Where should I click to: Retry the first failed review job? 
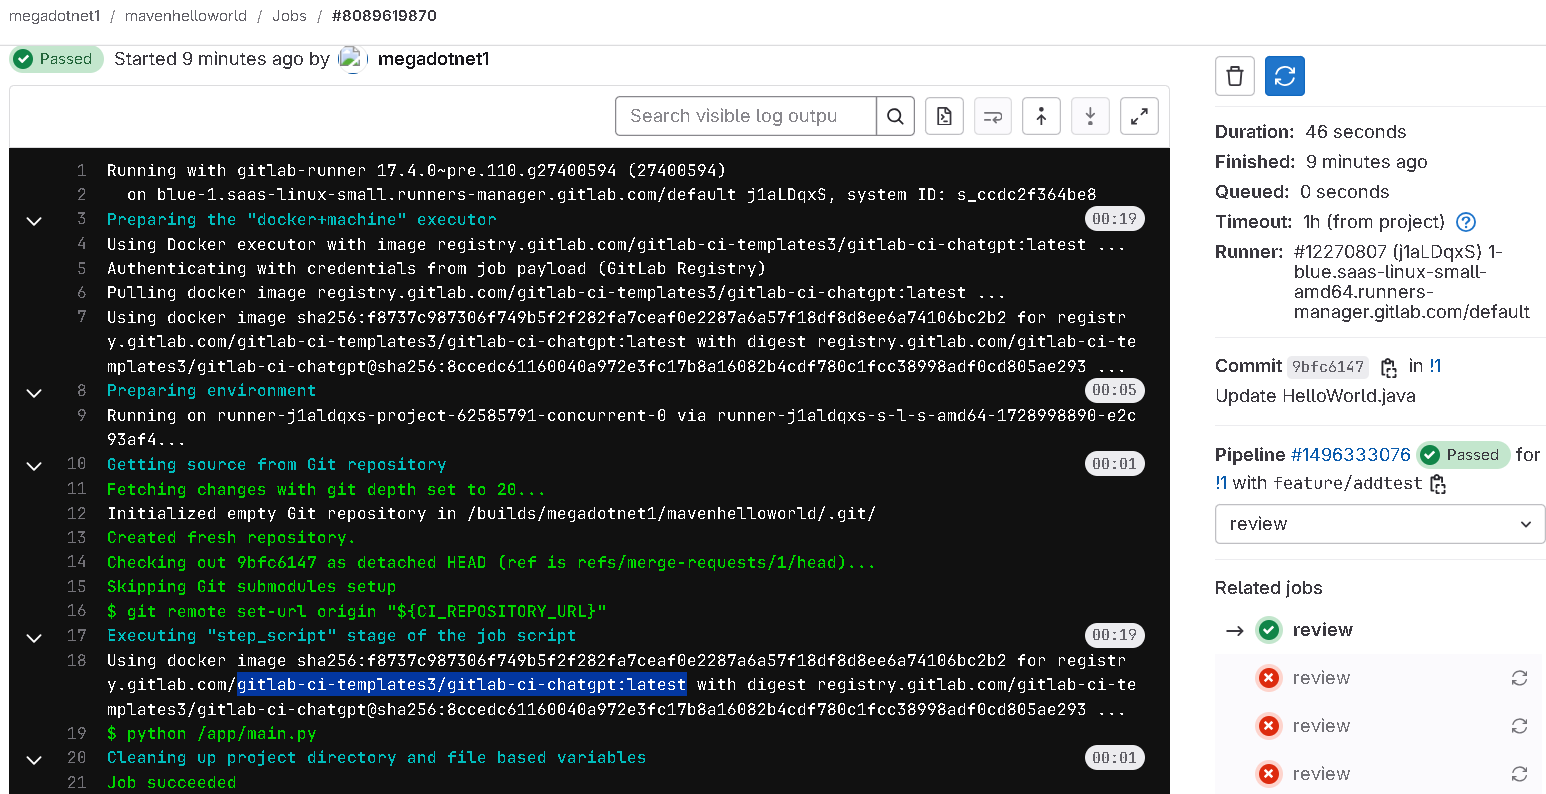pos(1519,678)
